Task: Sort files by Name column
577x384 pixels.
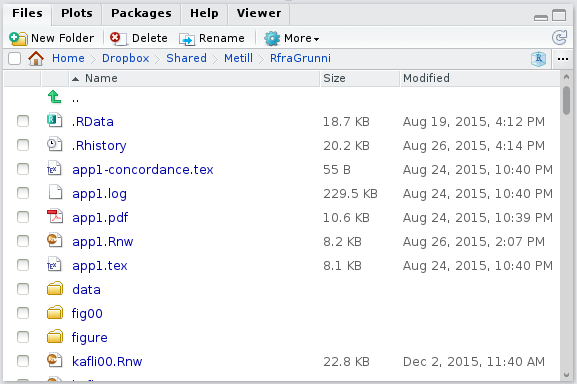Action: pos(194,78)
